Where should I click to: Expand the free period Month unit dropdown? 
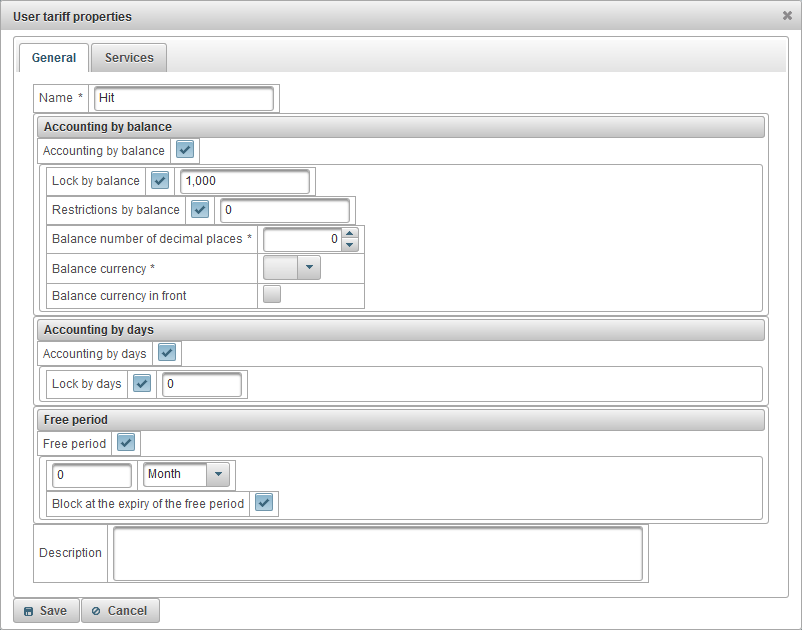(x=218, y=474)
